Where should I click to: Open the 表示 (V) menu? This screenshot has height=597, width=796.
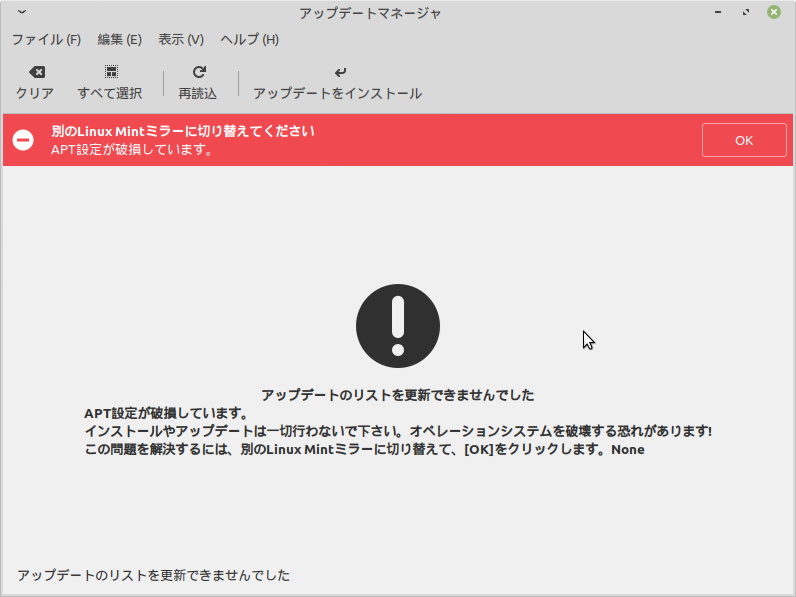[181, 40]
